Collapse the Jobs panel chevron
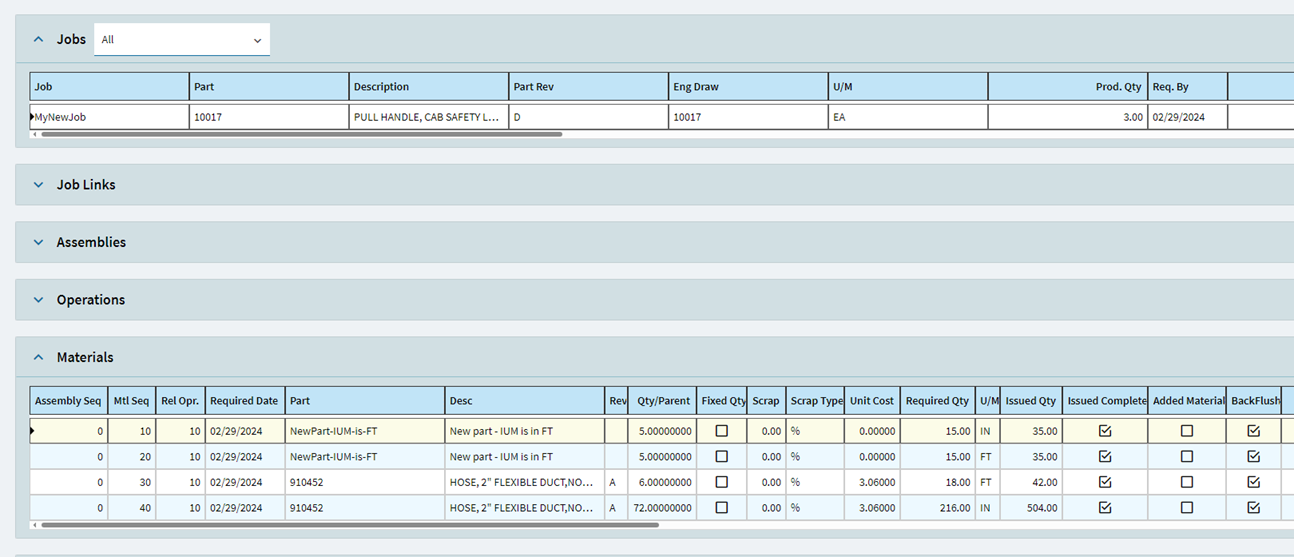Viewport: 1294px width, 557px height. 39,40
